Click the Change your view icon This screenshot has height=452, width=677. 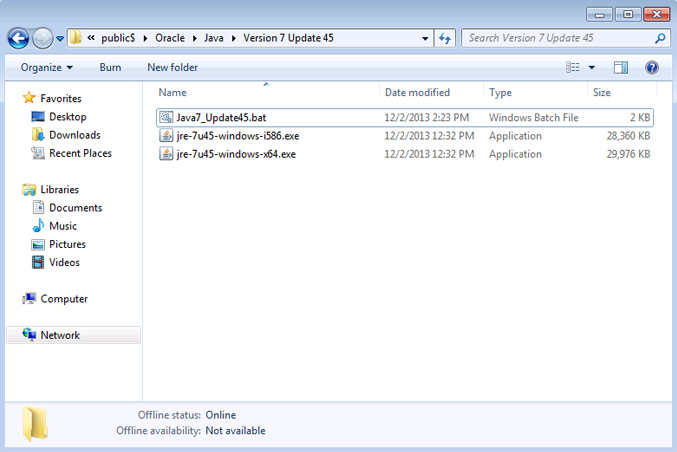click(x=573, y=67)
